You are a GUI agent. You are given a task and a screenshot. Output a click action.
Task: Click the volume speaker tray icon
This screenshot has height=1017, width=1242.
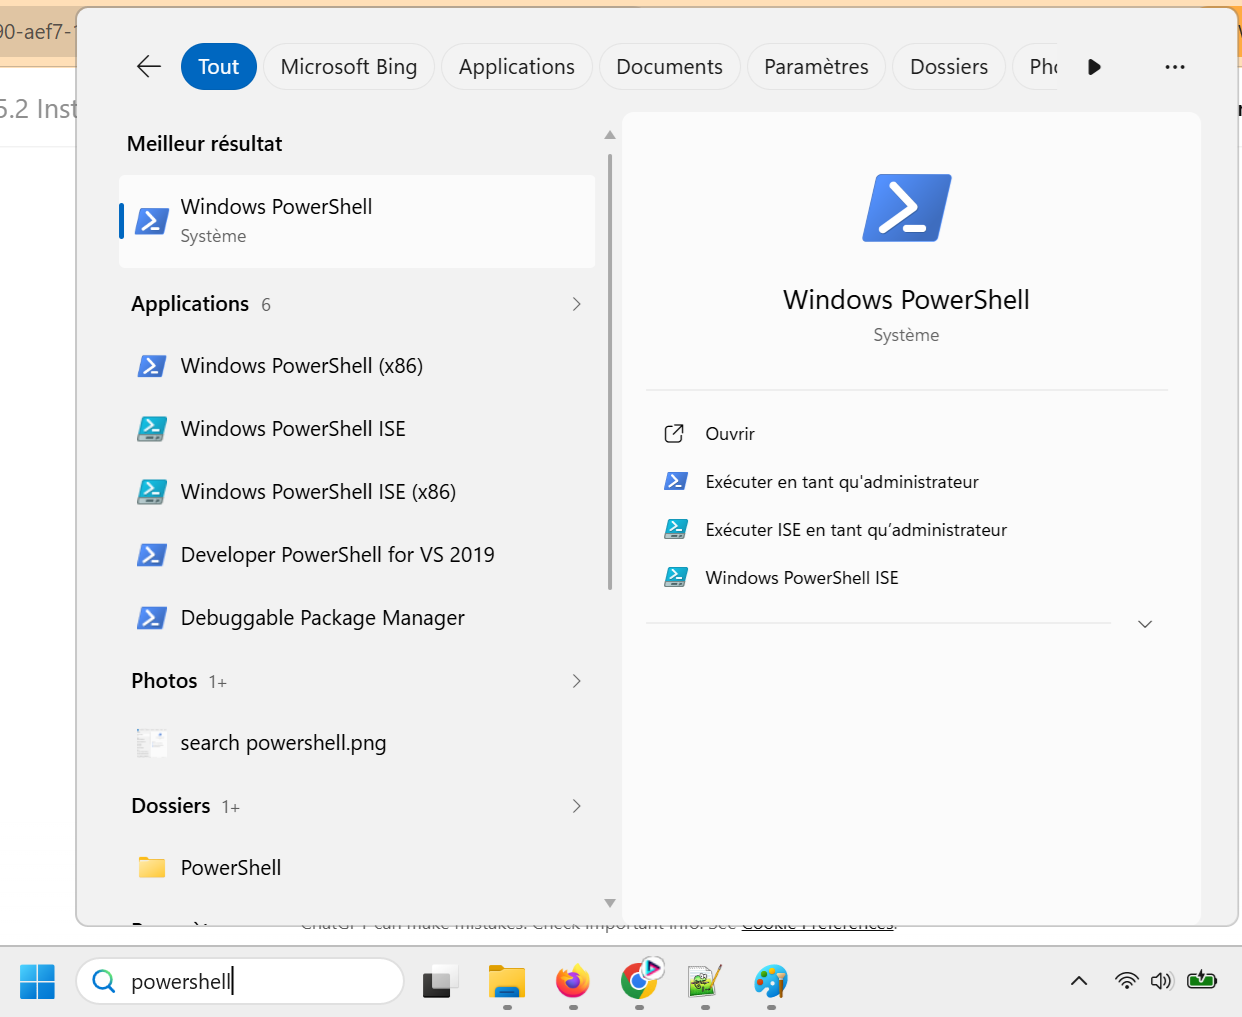click(1161, 981)
